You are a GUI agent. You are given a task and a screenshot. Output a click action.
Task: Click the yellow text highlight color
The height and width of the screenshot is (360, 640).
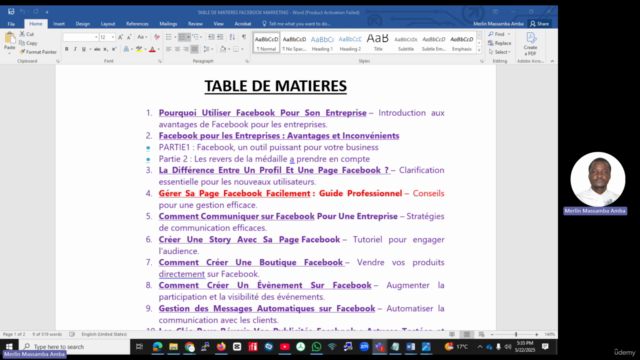click(139, 49)
